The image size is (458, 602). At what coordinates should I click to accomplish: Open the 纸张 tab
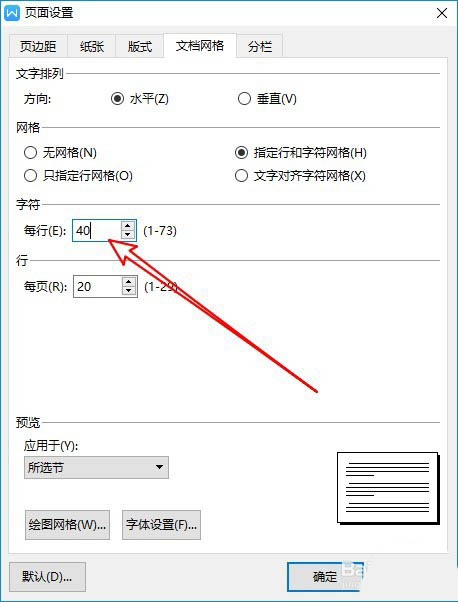pos(92,46)
